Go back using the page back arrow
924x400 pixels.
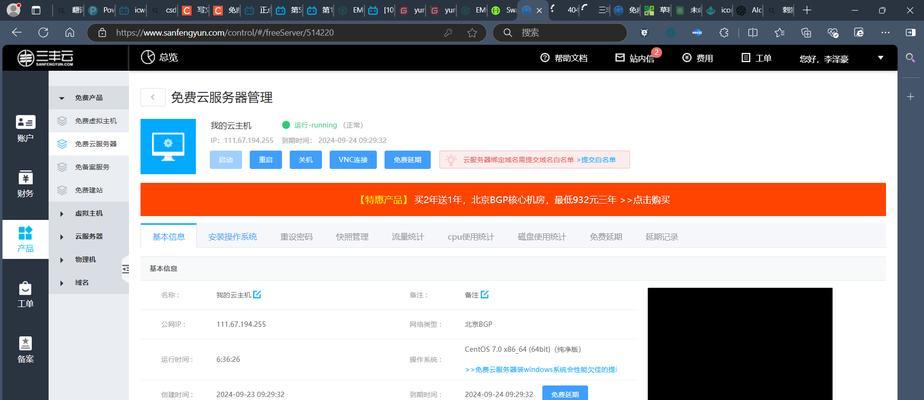point(153,97)
